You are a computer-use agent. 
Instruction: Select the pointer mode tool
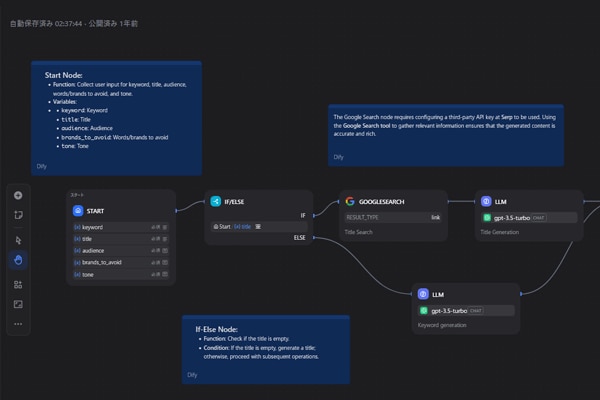tap(18, 240)
